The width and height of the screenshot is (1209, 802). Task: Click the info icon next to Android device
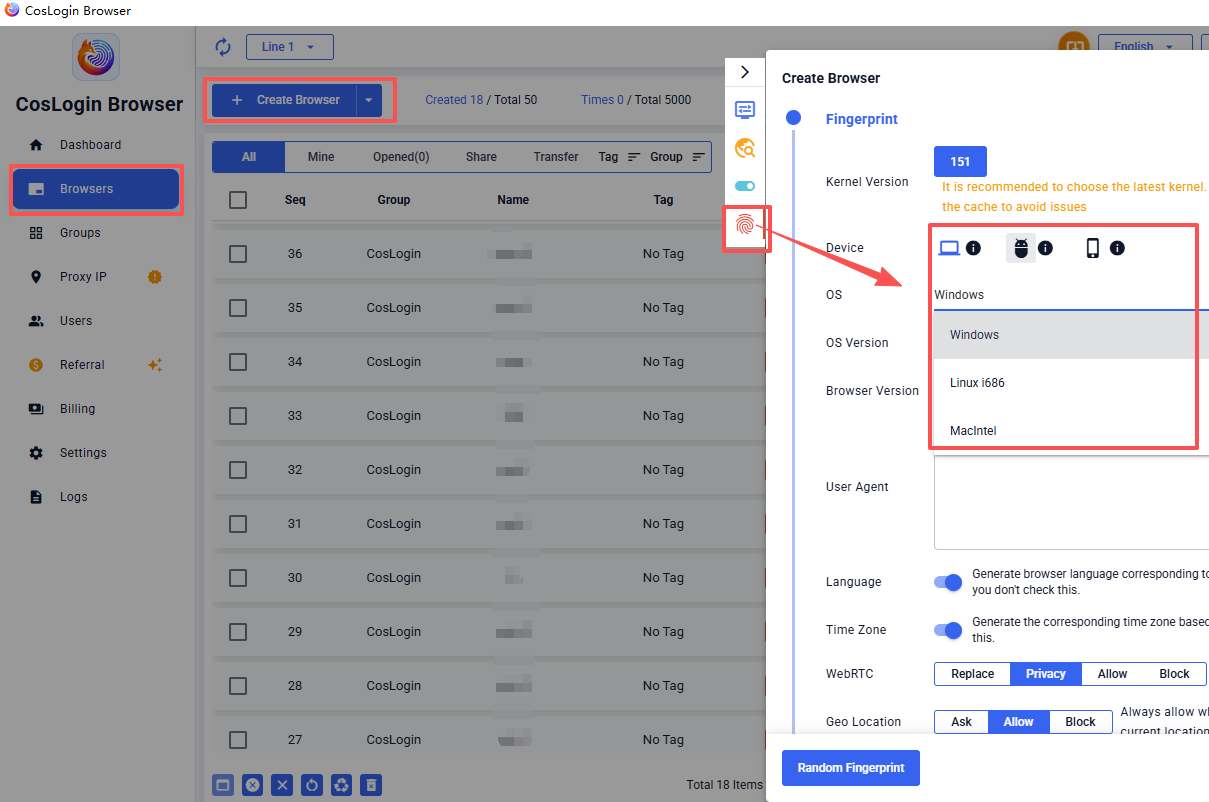(x=1045, y=248)
